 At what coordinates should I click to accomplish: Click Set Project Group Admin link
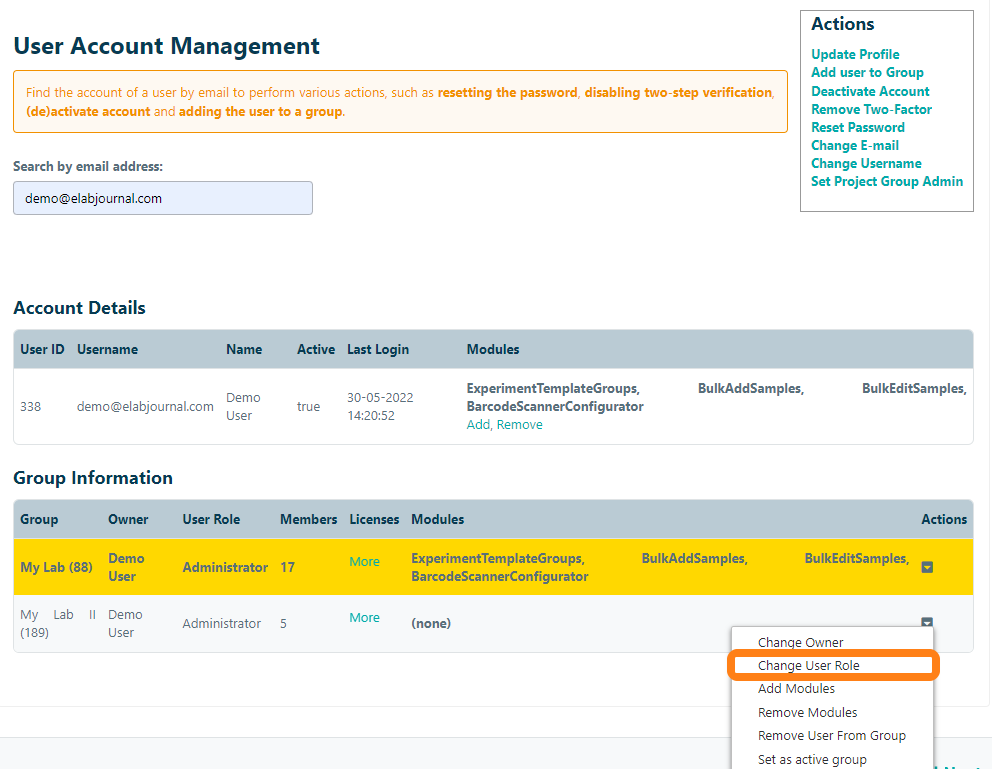tap(886, 181)
